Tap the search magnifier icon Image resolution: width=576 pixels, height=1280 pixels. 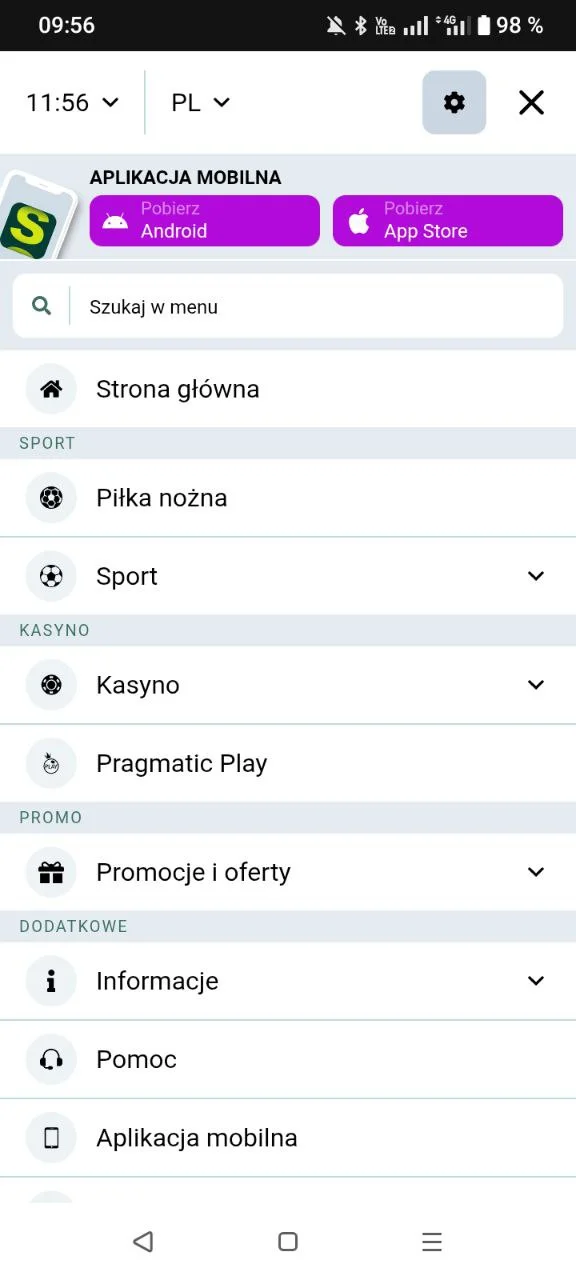click(x=40, y=307)
